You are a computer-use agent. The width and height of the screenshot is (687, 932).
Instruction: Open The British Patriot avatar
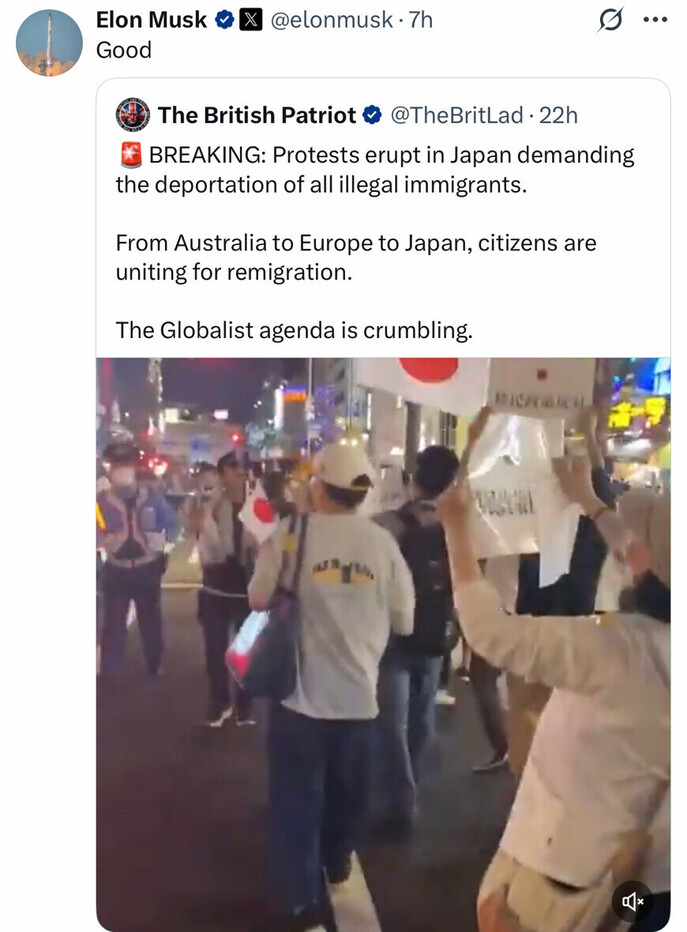coord(133,115)
